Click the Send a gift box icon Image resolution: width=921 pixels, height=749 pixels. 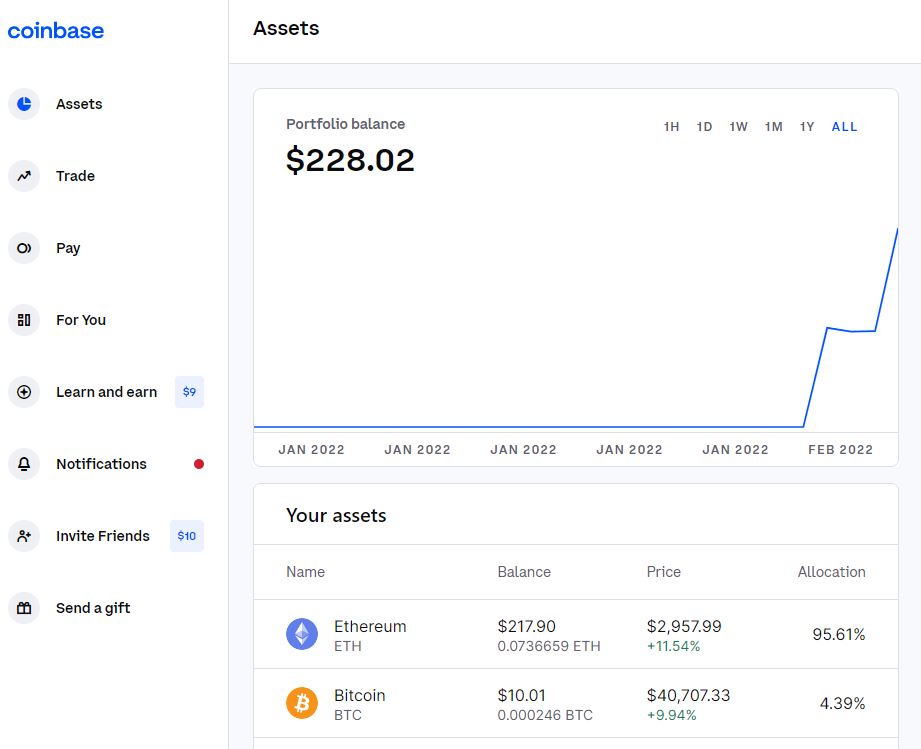(24, 608)
